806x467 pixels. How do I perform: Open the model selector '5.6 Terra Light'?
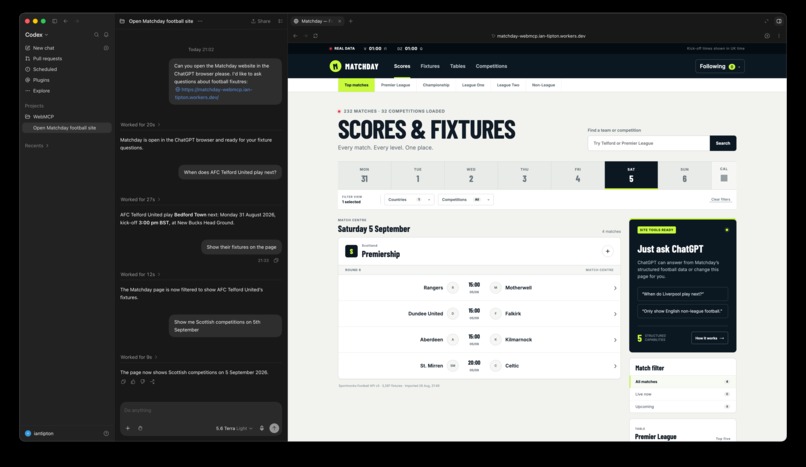[x=234, y=428]
